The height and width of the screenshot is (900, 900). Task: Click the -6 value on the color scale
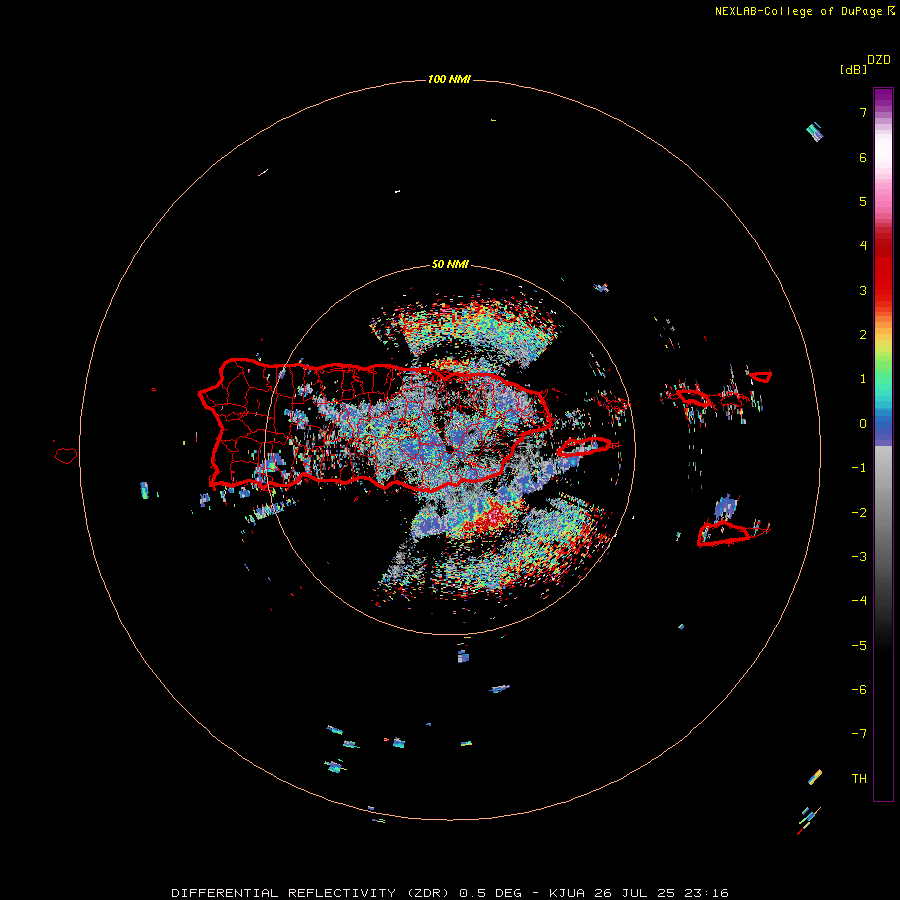click(x=859, y=690)
